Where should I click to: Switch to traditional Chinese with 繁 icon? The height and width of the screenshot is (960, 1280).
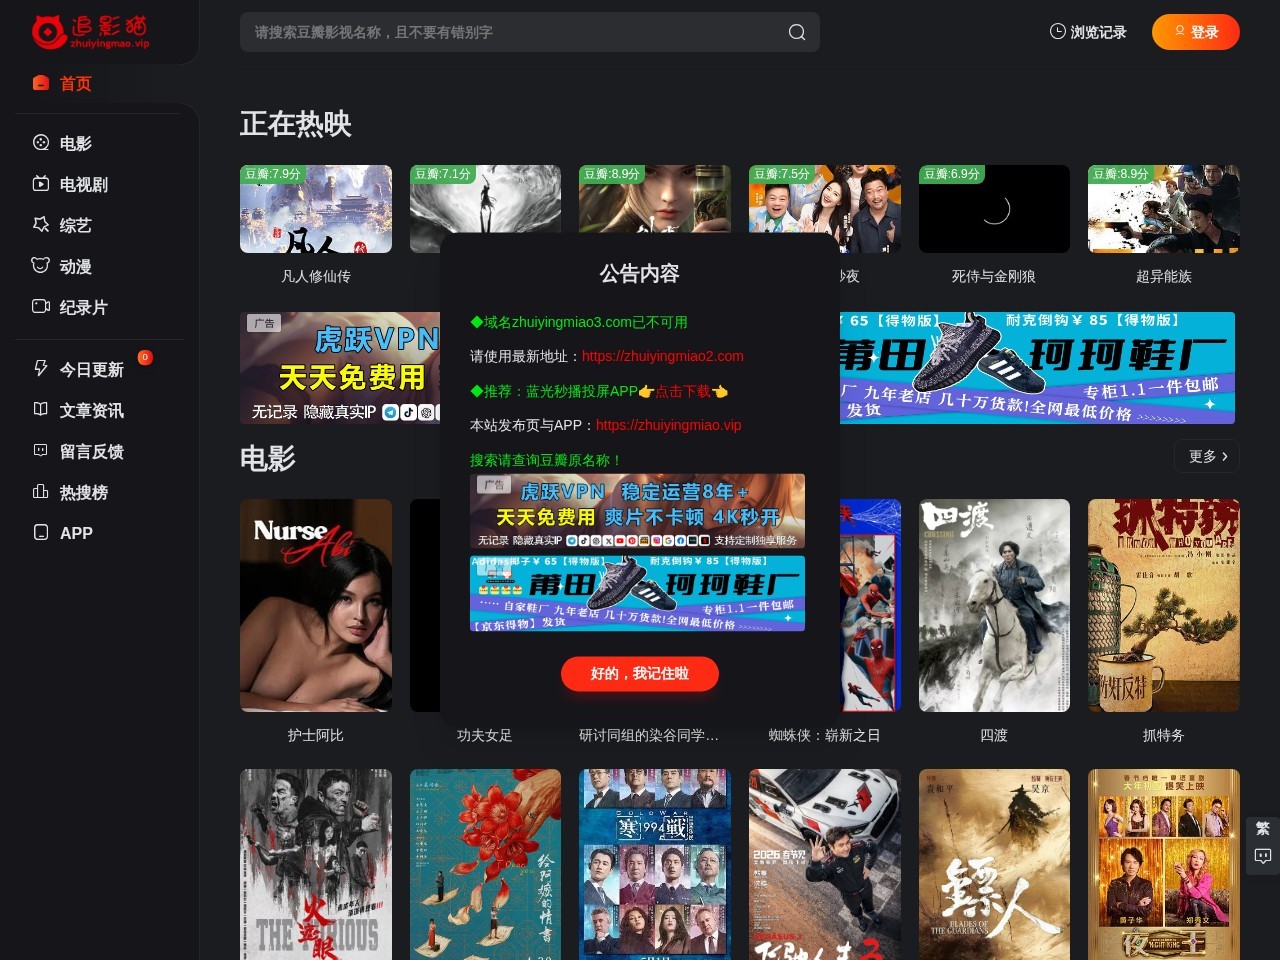pyautogui.click(x=1262, y=828)
